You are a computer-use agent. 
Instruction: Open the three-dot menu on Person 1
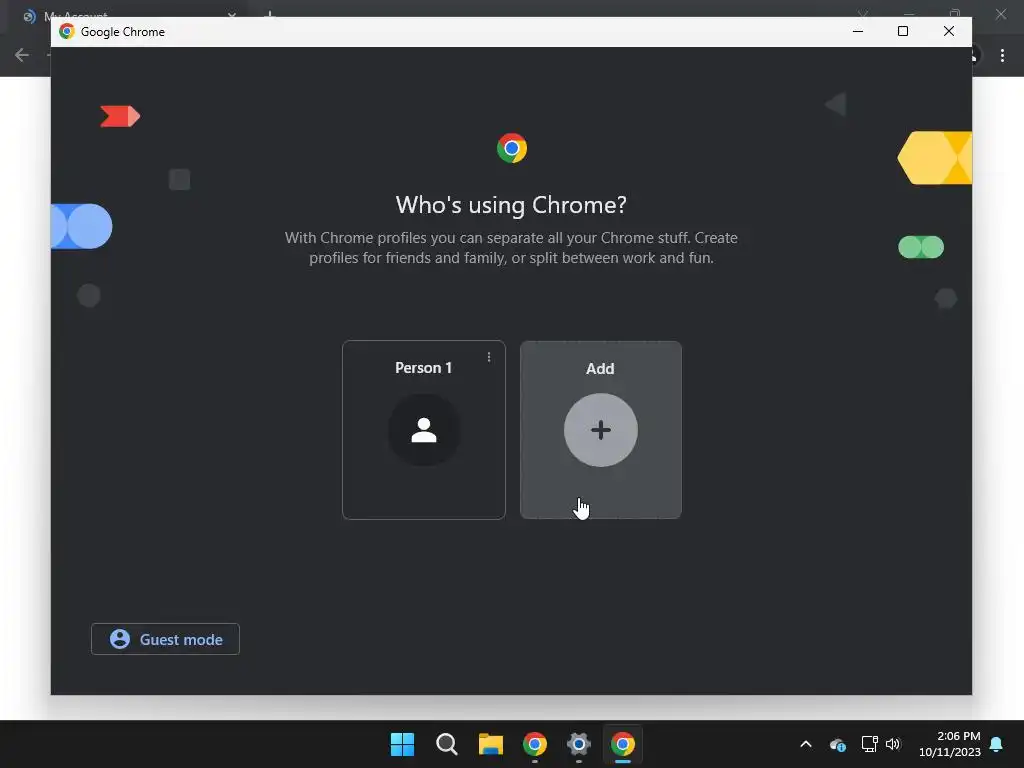488,357
